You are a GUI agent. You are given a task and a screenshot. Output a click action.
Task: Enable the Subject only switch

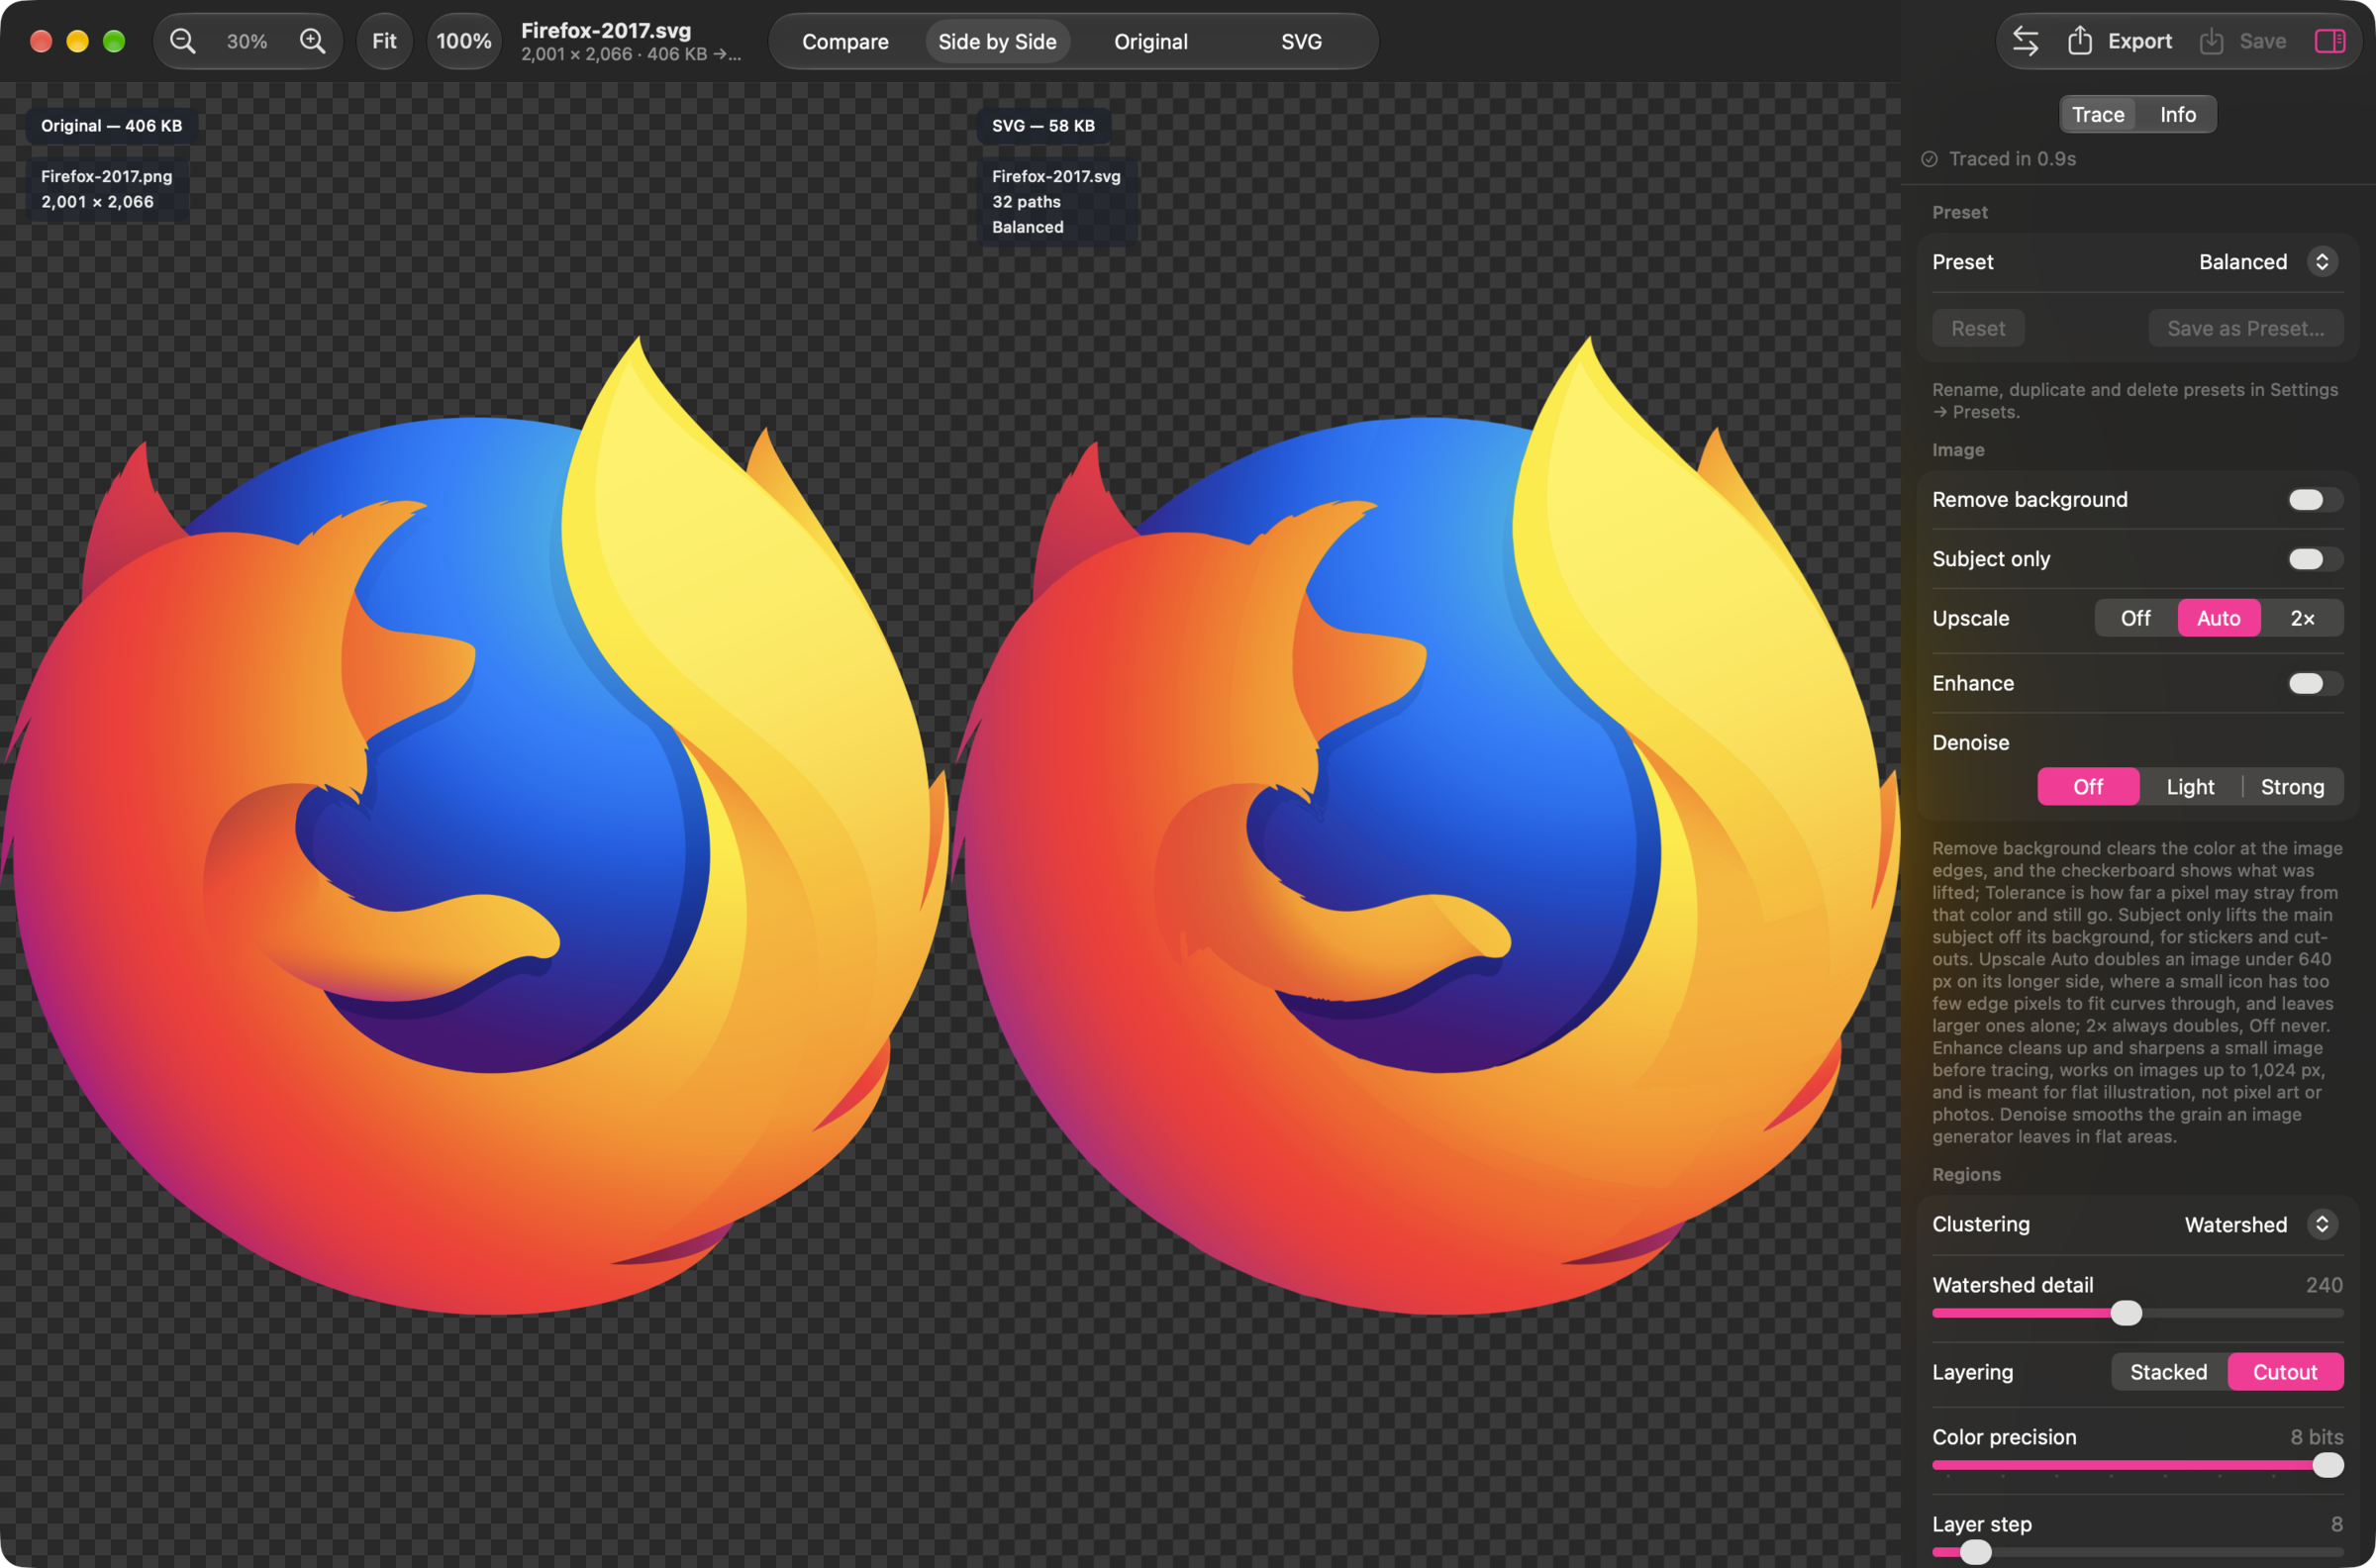pos(2314,559)
